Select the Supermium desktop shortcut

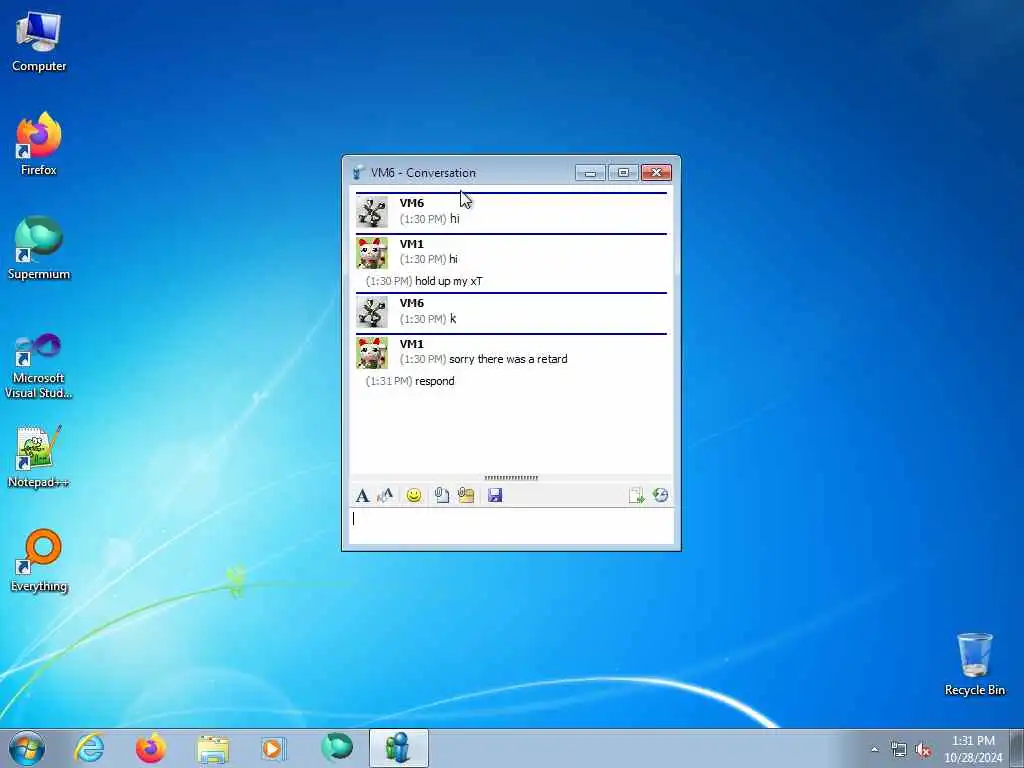(39, 248)
